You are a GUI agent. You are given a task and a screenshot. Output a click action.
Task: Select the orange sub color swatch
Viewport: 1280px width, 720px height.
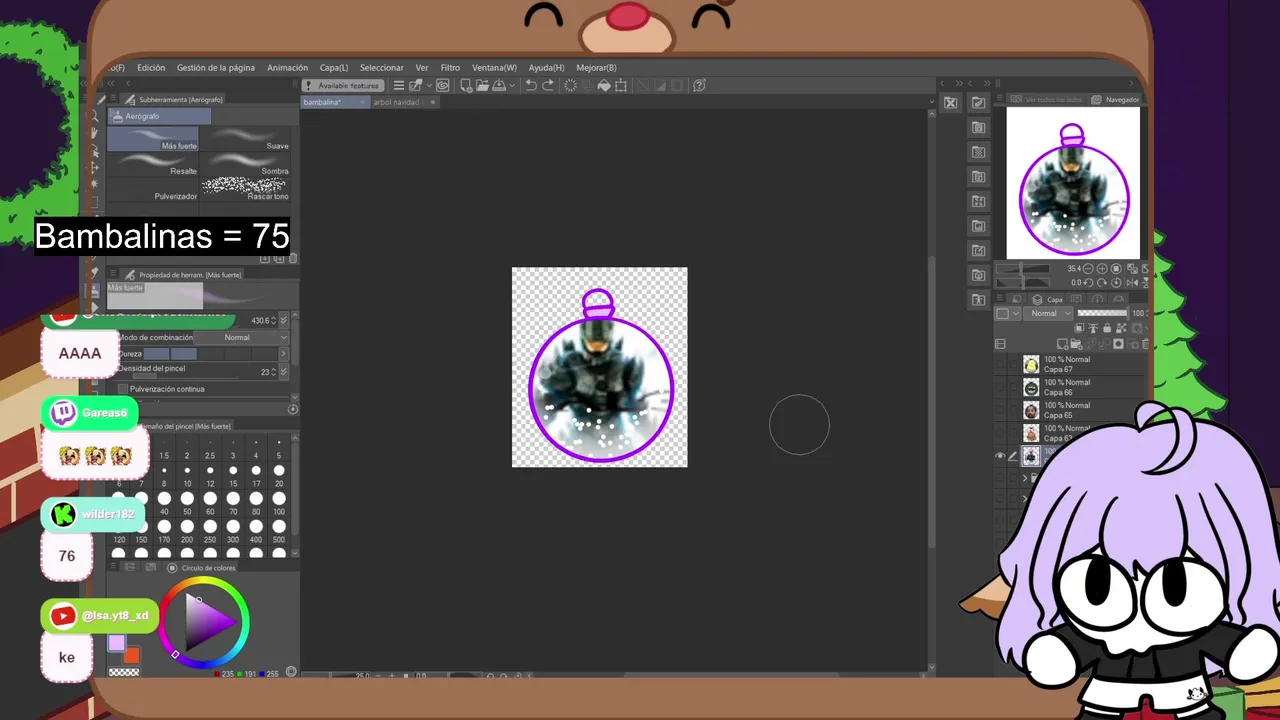(131, 655)
